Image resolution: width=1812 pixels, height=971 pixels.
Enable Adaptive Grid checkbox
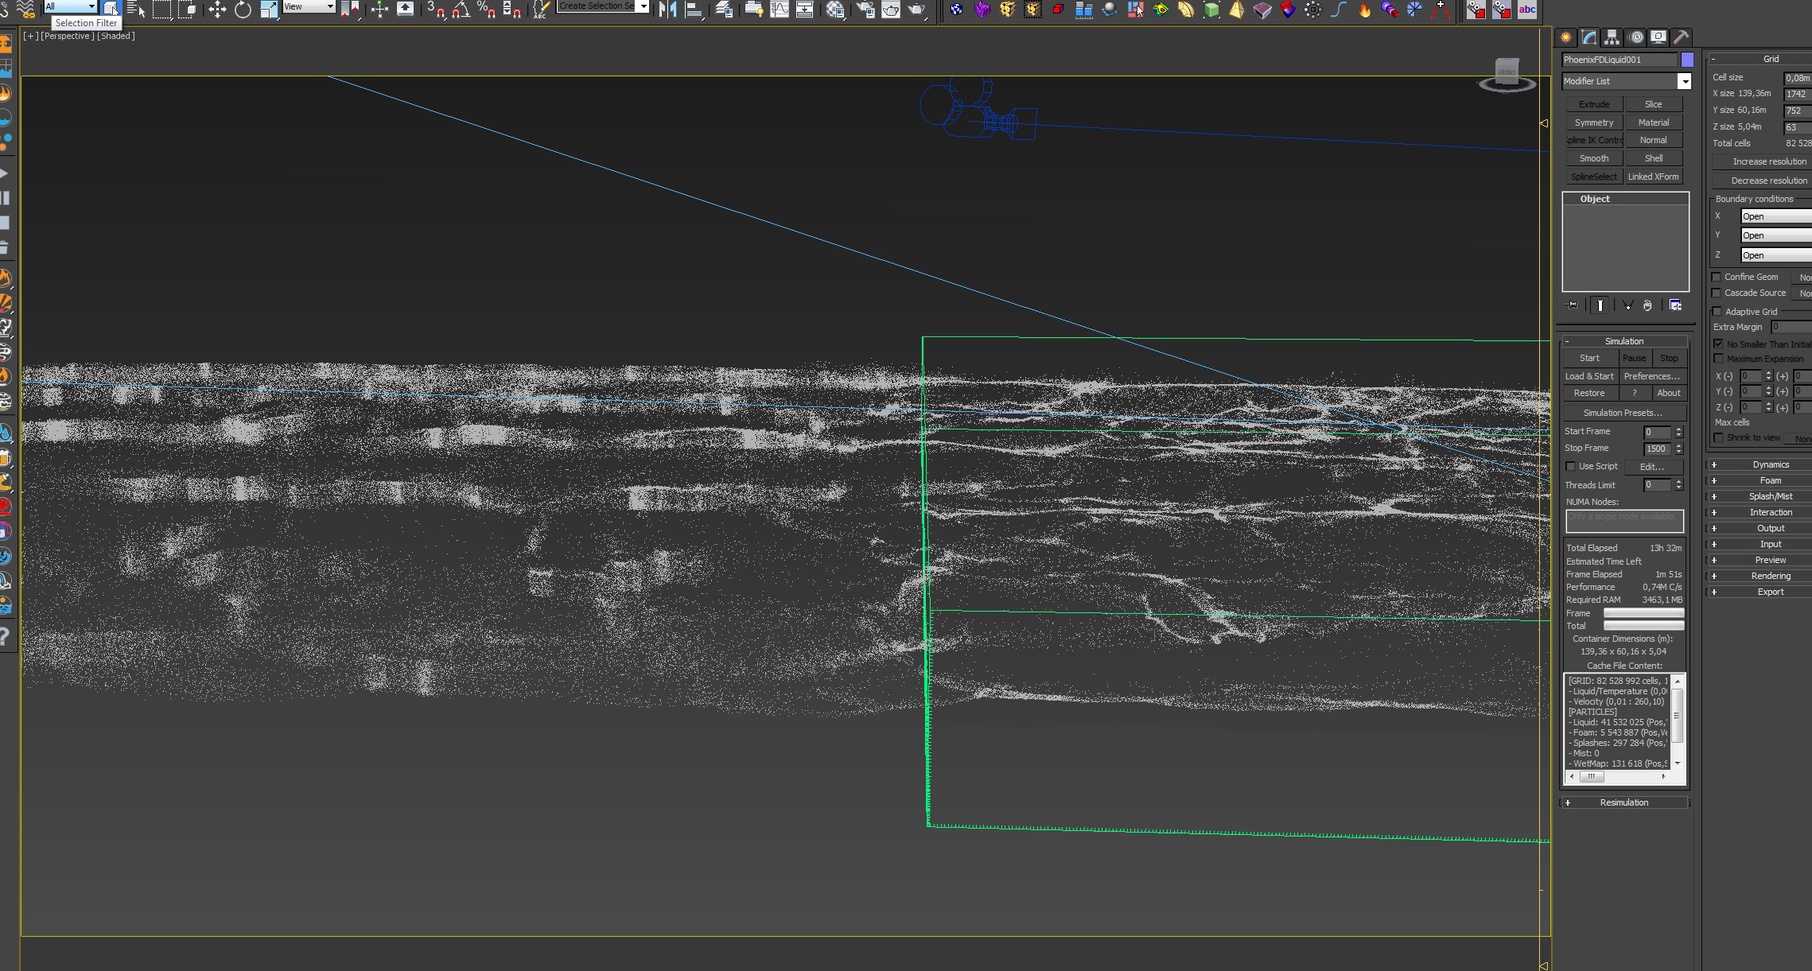pos(1718,311)
